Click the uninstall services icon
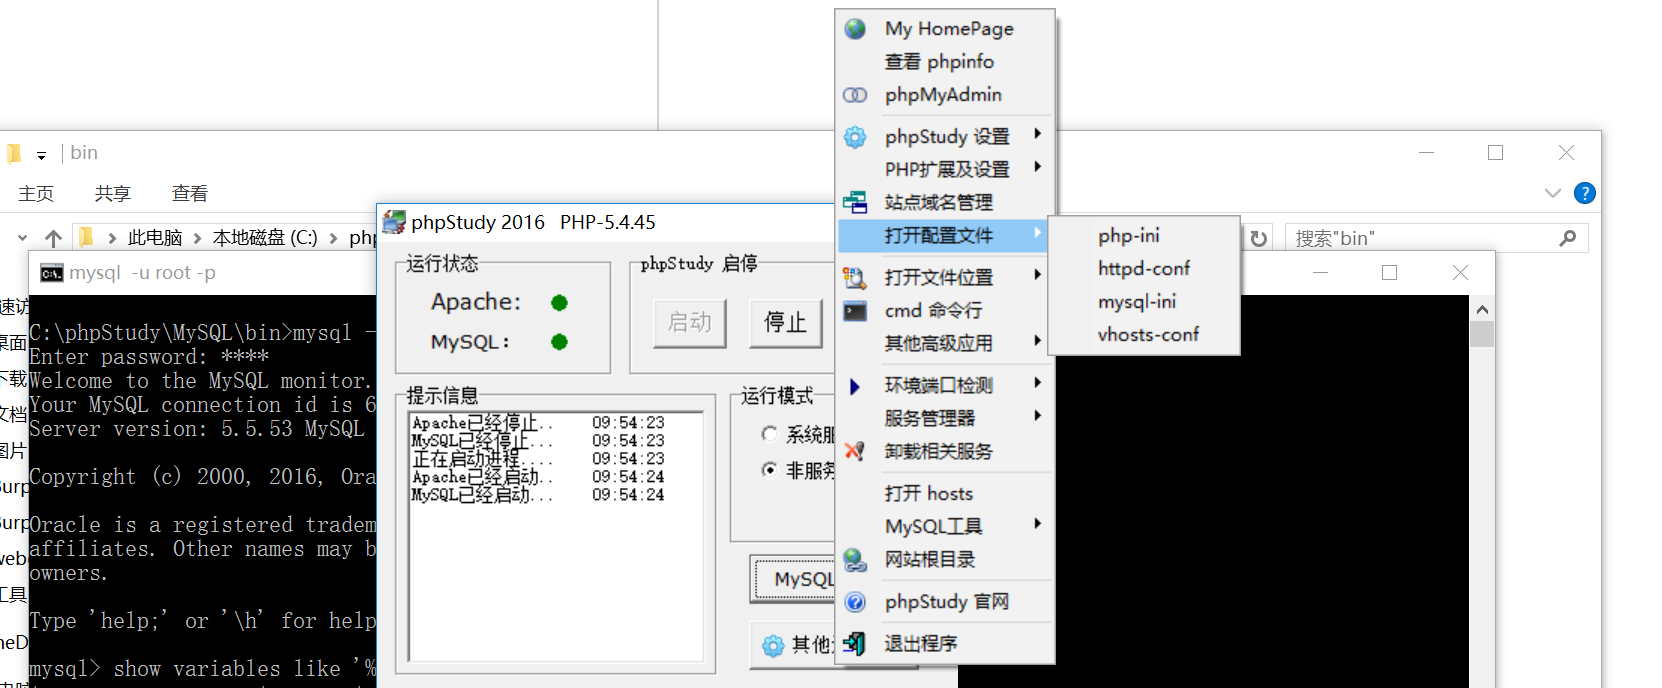 coord(855,451)
